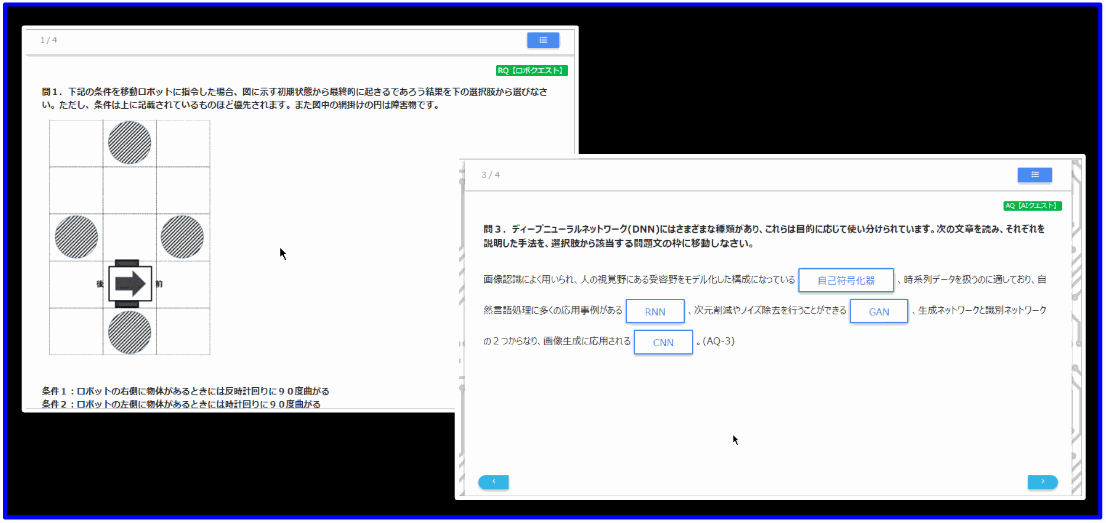Click the 条件２ condition text line

point(185,404)
